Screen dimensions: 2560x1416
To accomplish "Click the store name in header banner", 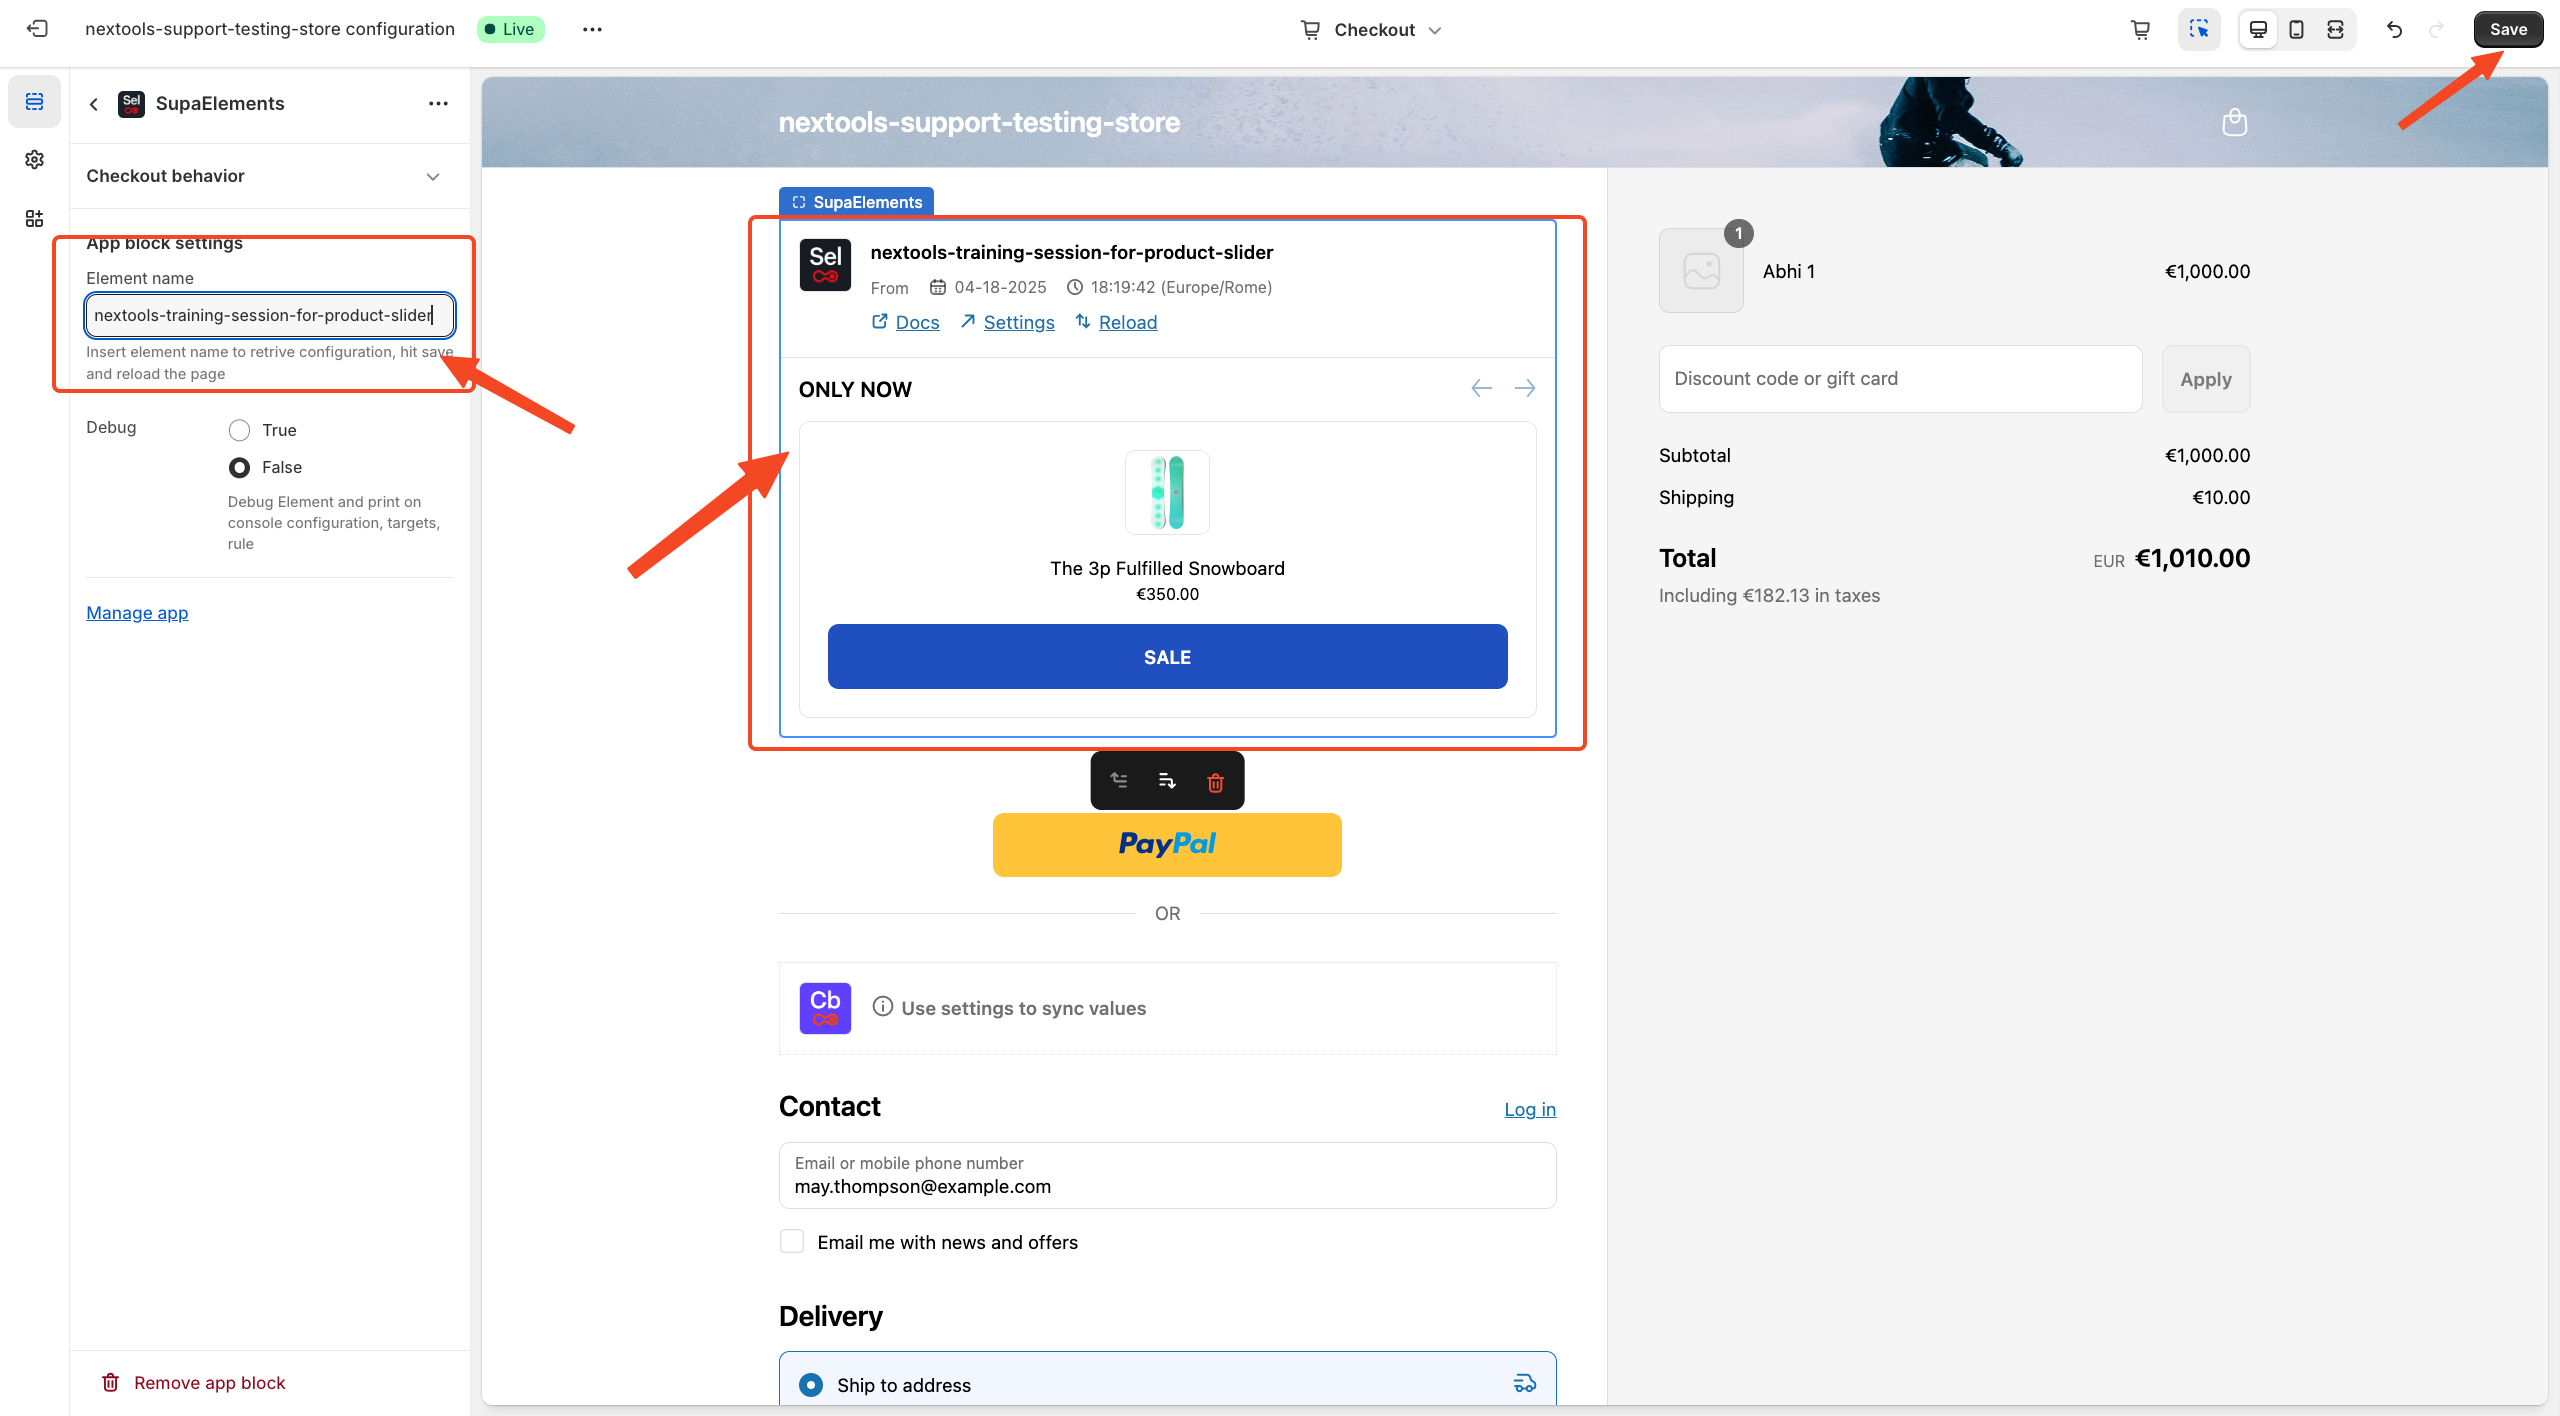I will (979, 122).
